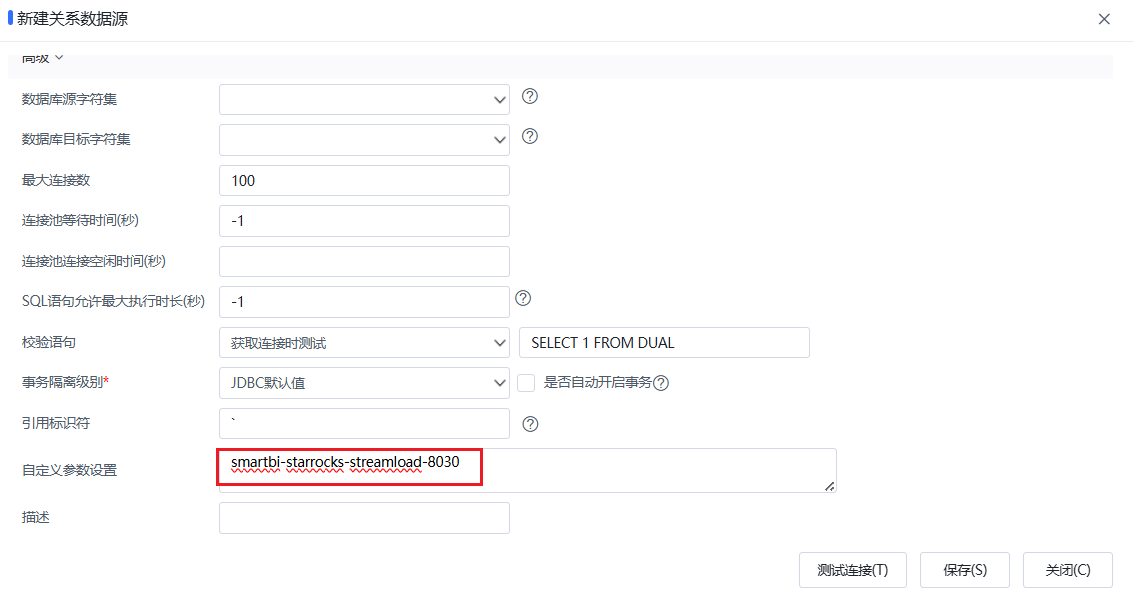Close the 新建关系数据源 dialog with X
This screenshot has height=600, width=1134.
point(1104,20)
